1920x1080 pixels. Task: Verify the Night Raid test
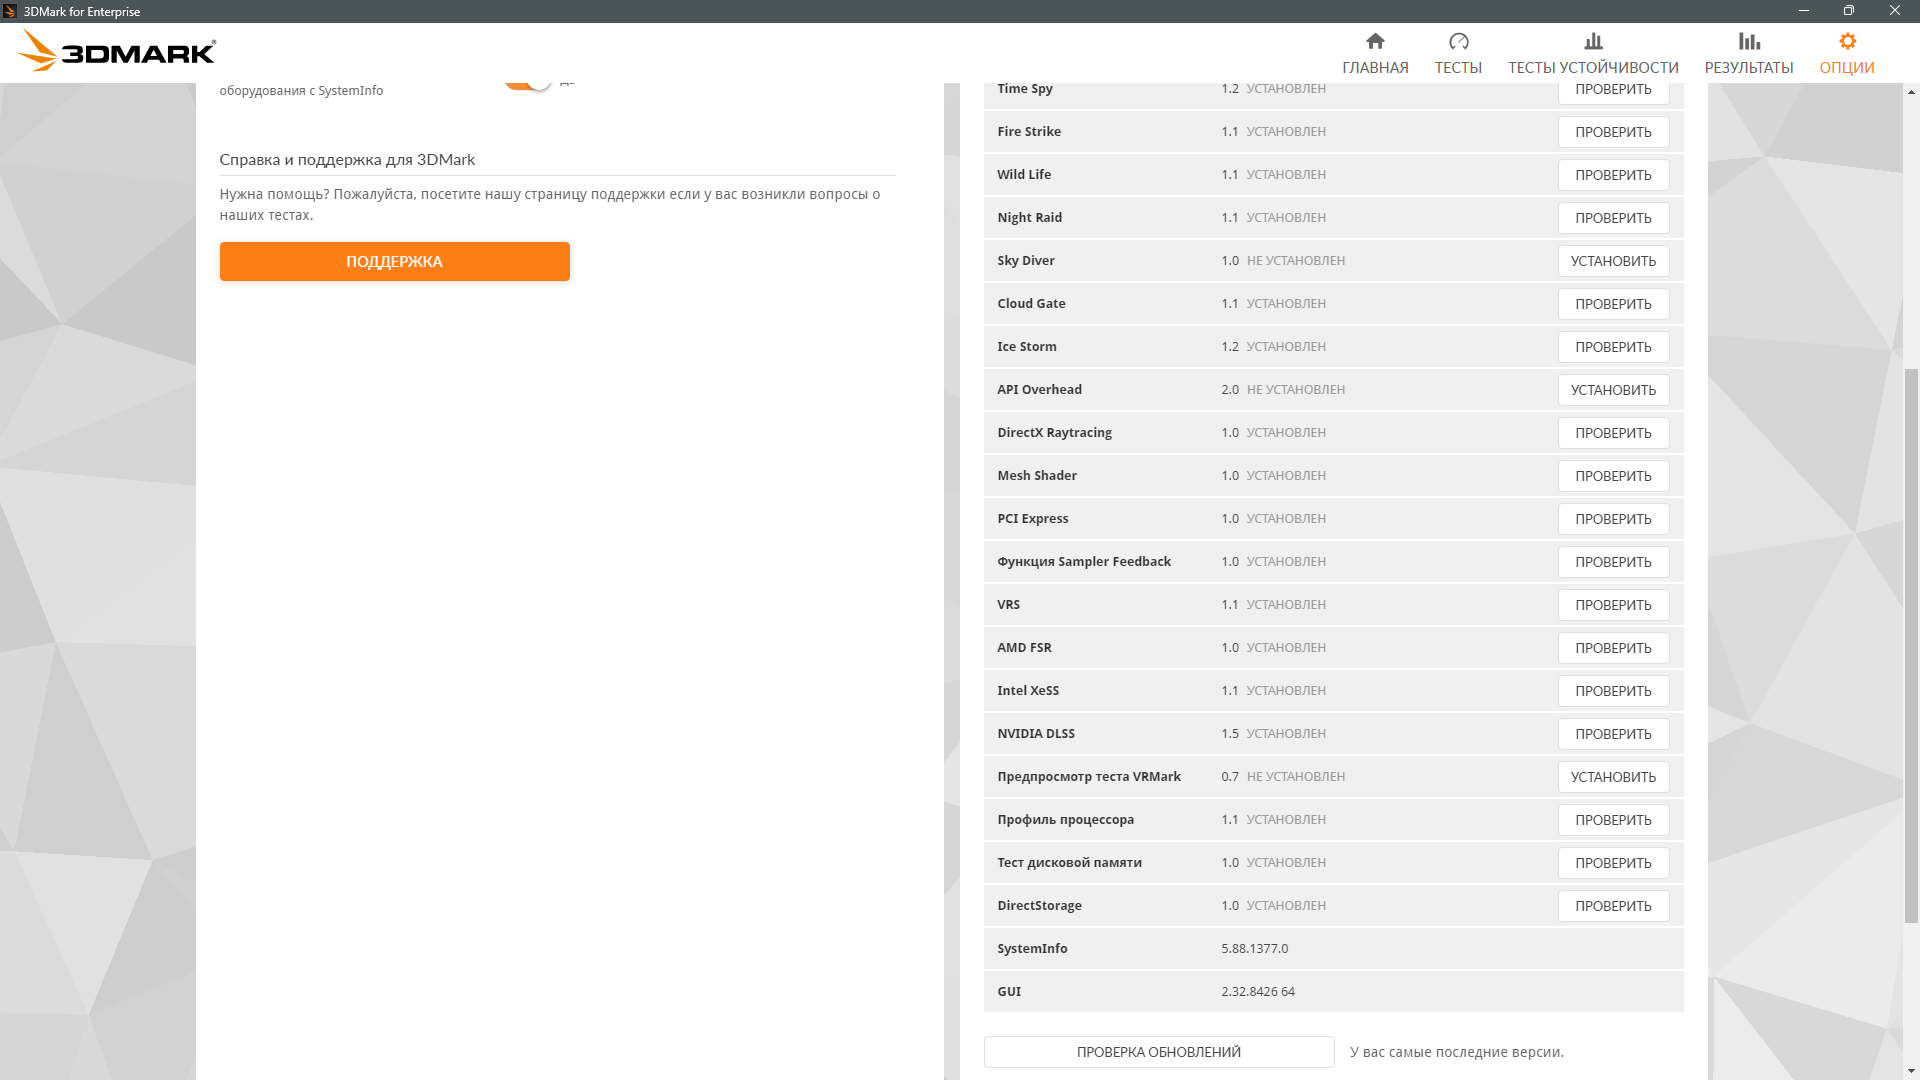click(x=1613, y=218)
